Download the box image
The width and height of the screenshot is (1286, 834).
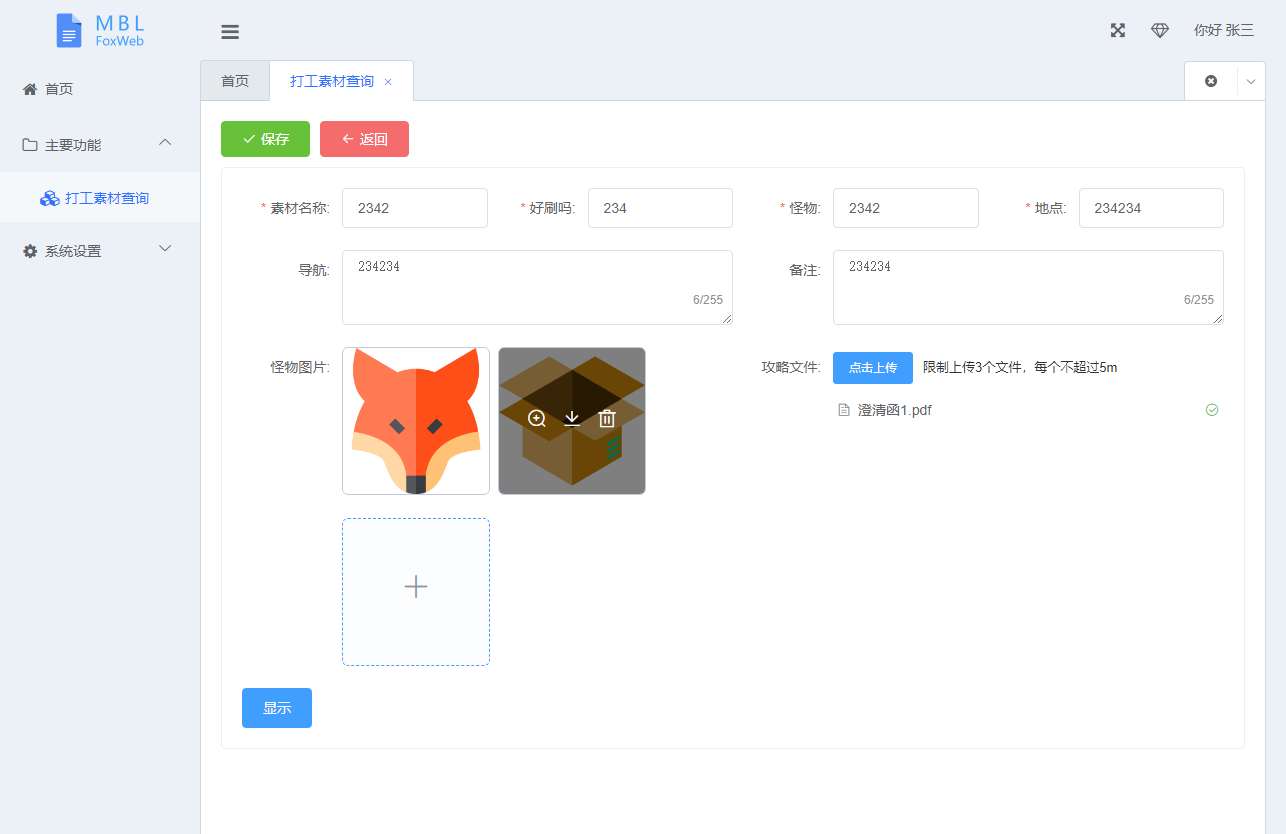[x=572, y=419]
